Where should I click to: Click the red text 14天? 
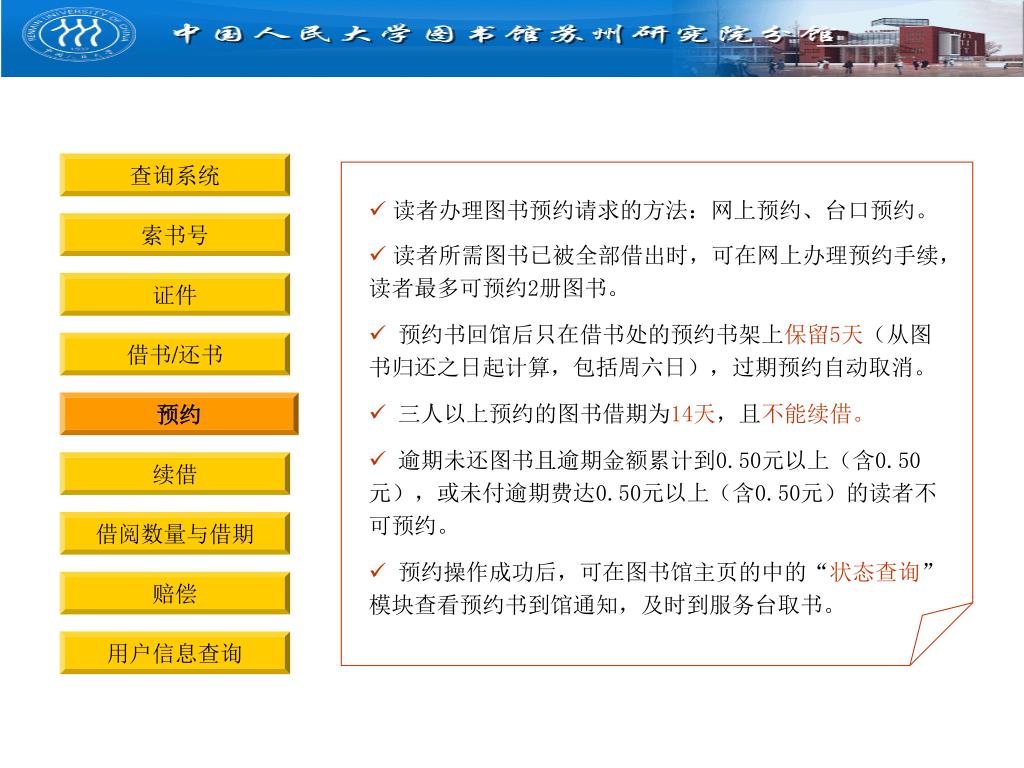coord(692,413)
